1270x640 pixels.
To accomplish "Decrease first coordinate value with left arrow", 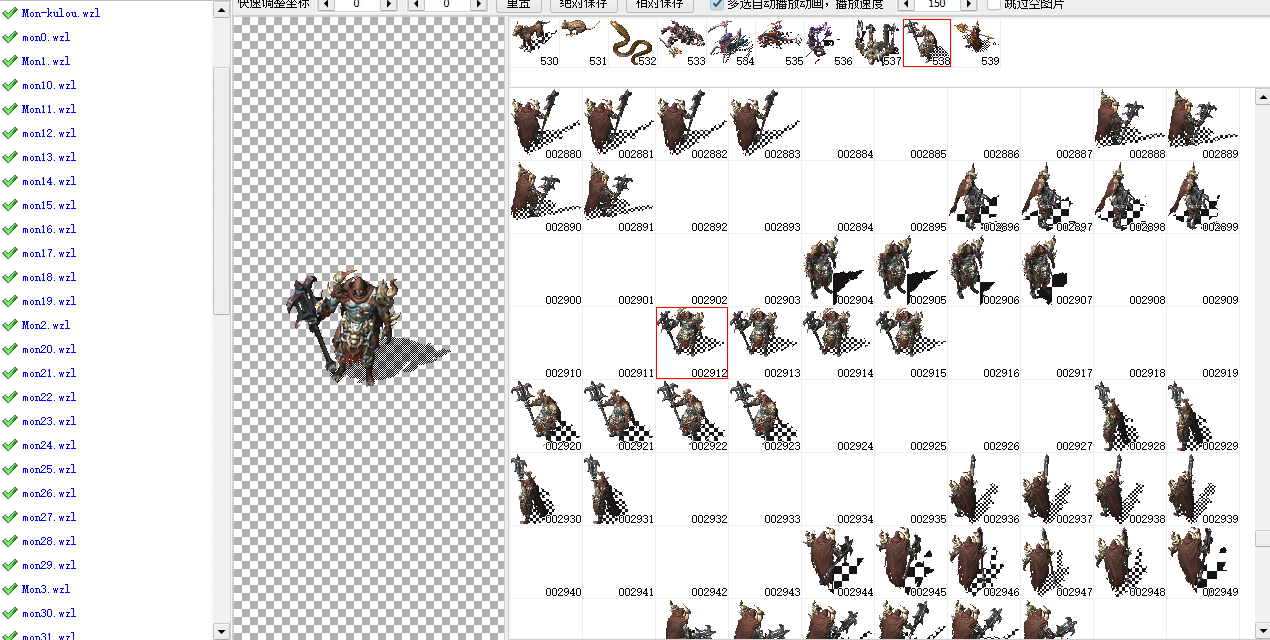I will (325, 4).
